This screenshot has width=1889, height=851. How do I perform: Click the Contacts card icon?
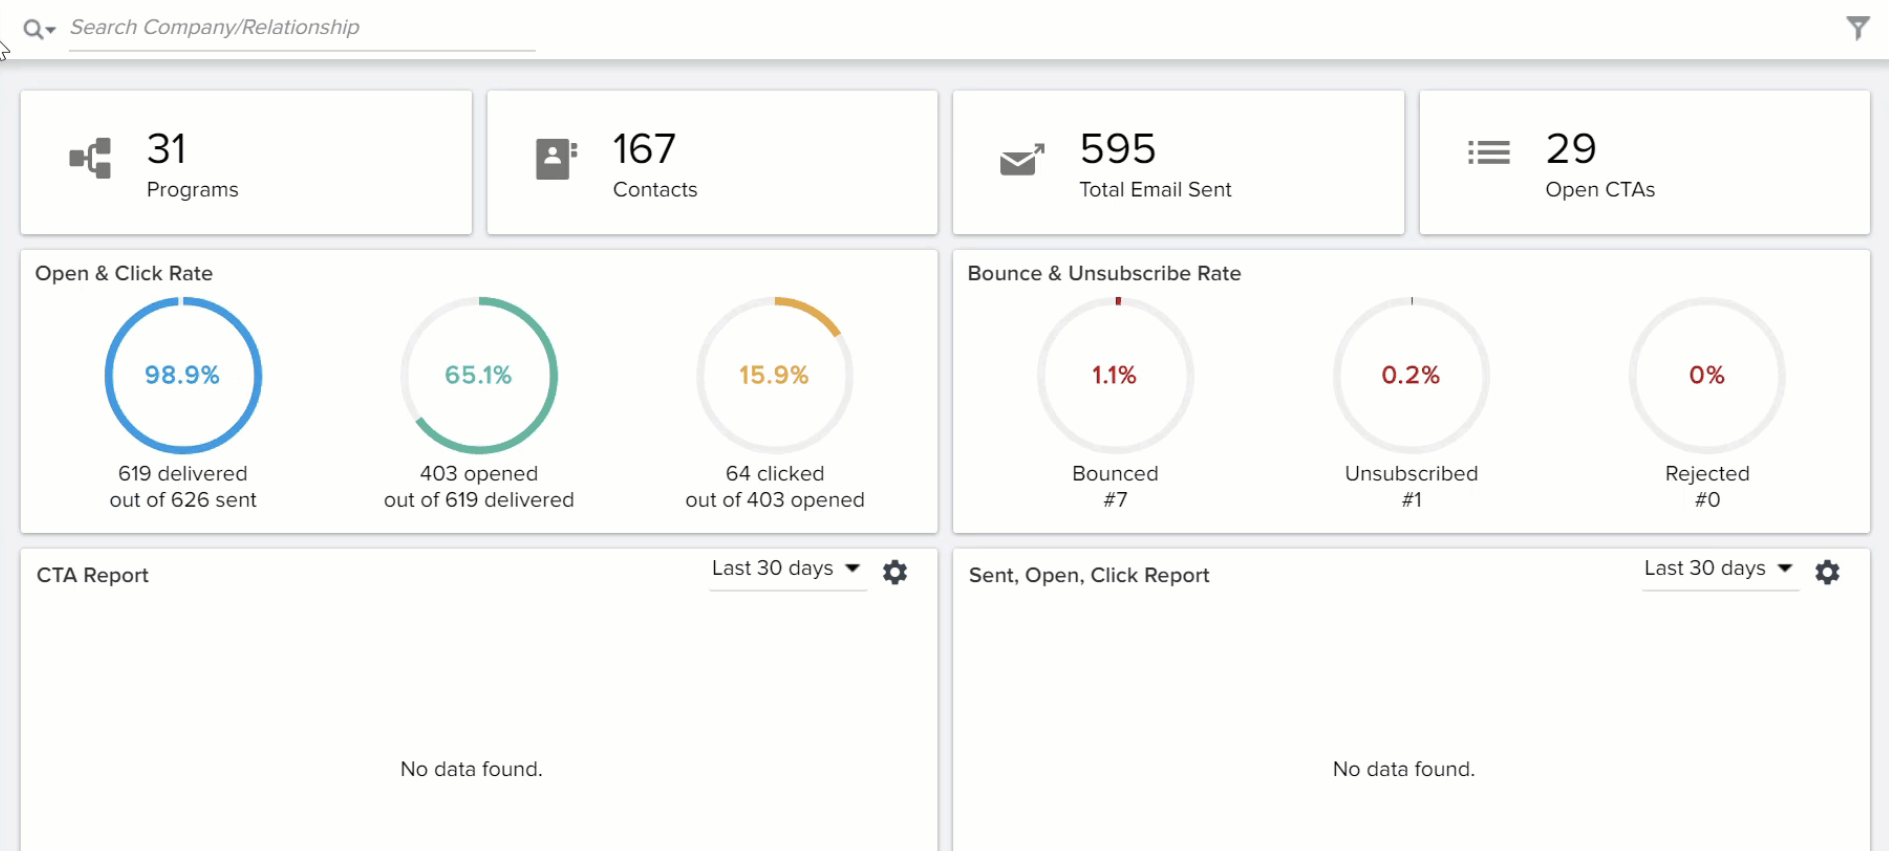pyautogui.click(x=556, y=159)
